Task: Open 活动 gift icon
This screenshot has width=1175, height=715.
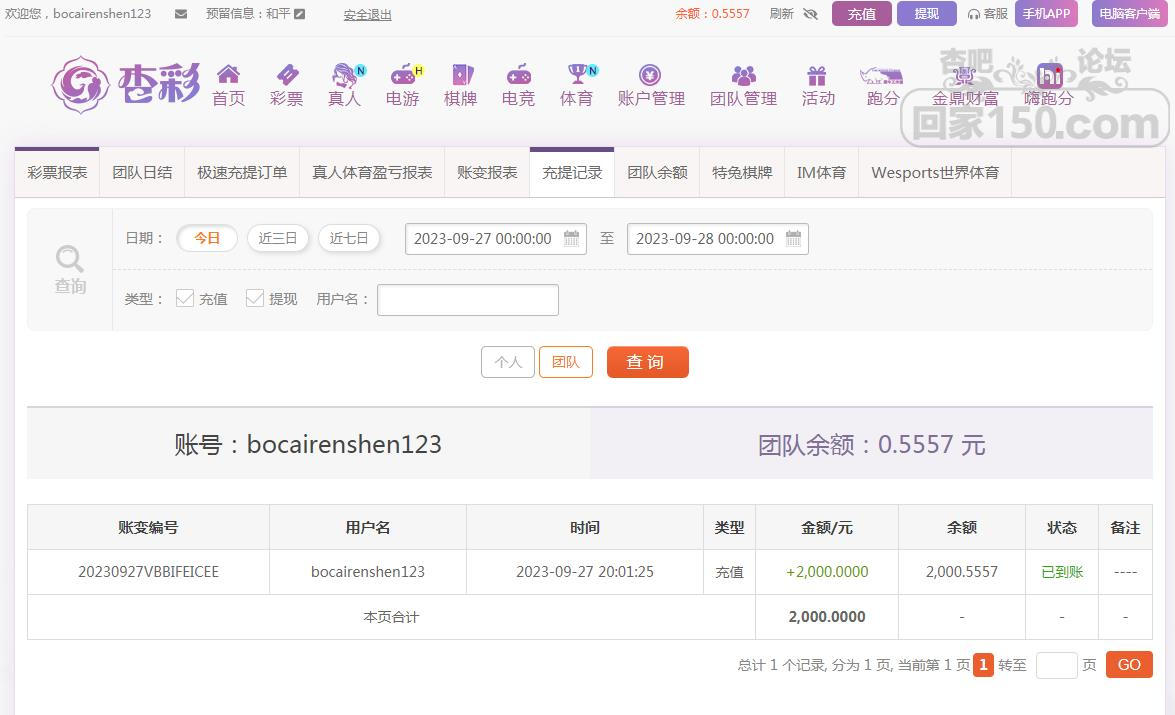Action: [x=816, y=75]
